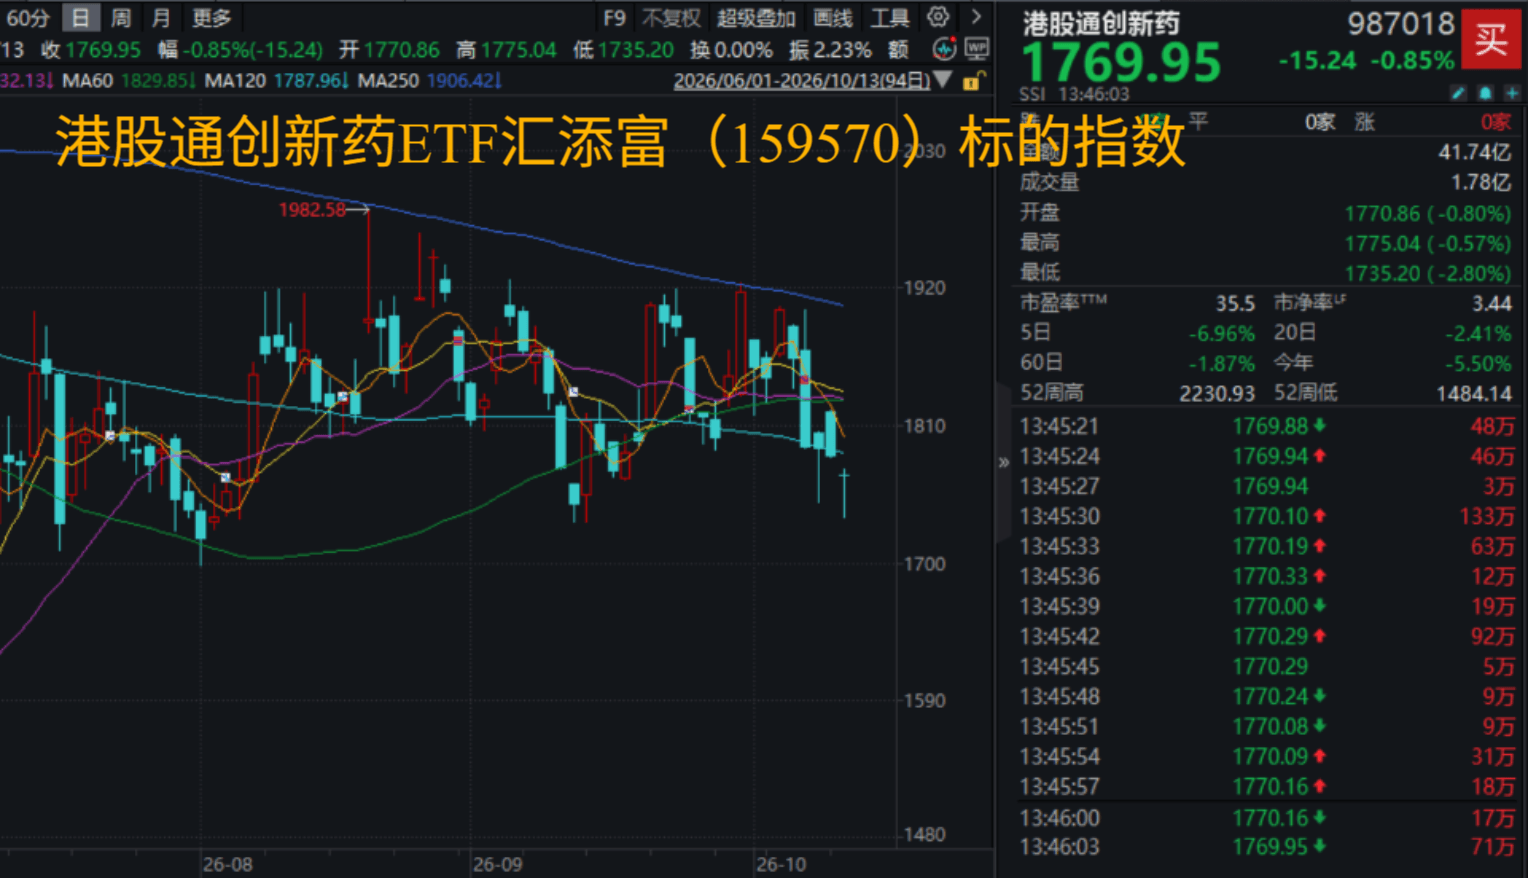Click the 港股通创新药 index name
Viewport: 1528px width, 878px height.
tap(1101, 23)
